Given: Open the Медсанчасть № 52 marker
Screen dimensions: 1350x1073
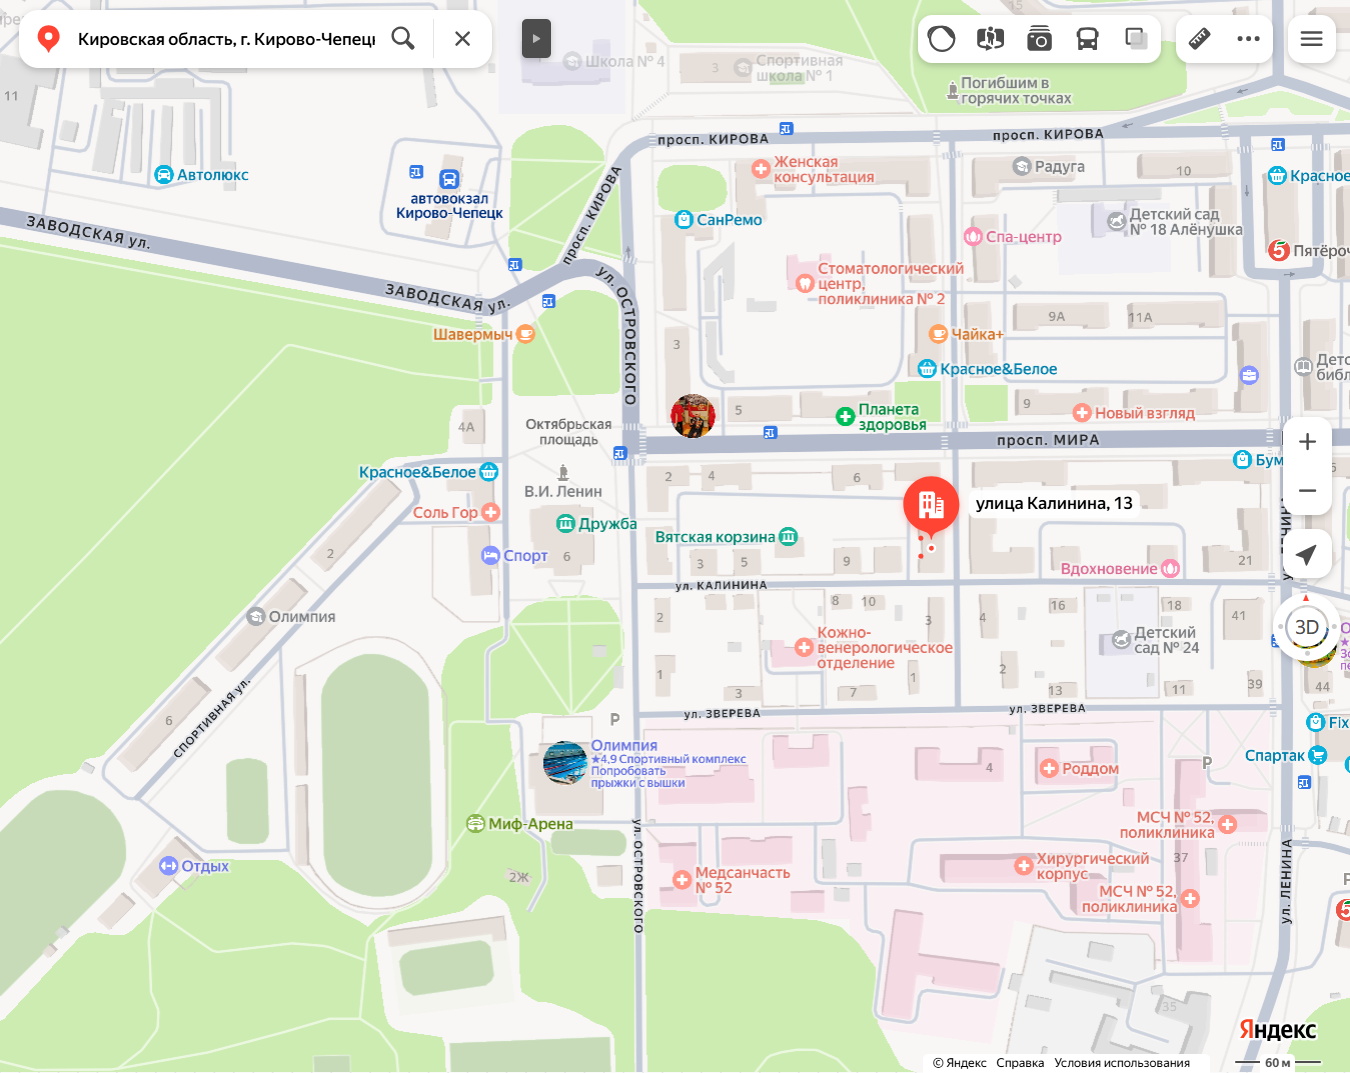Looking at the screenshot, I should [682, 880].
